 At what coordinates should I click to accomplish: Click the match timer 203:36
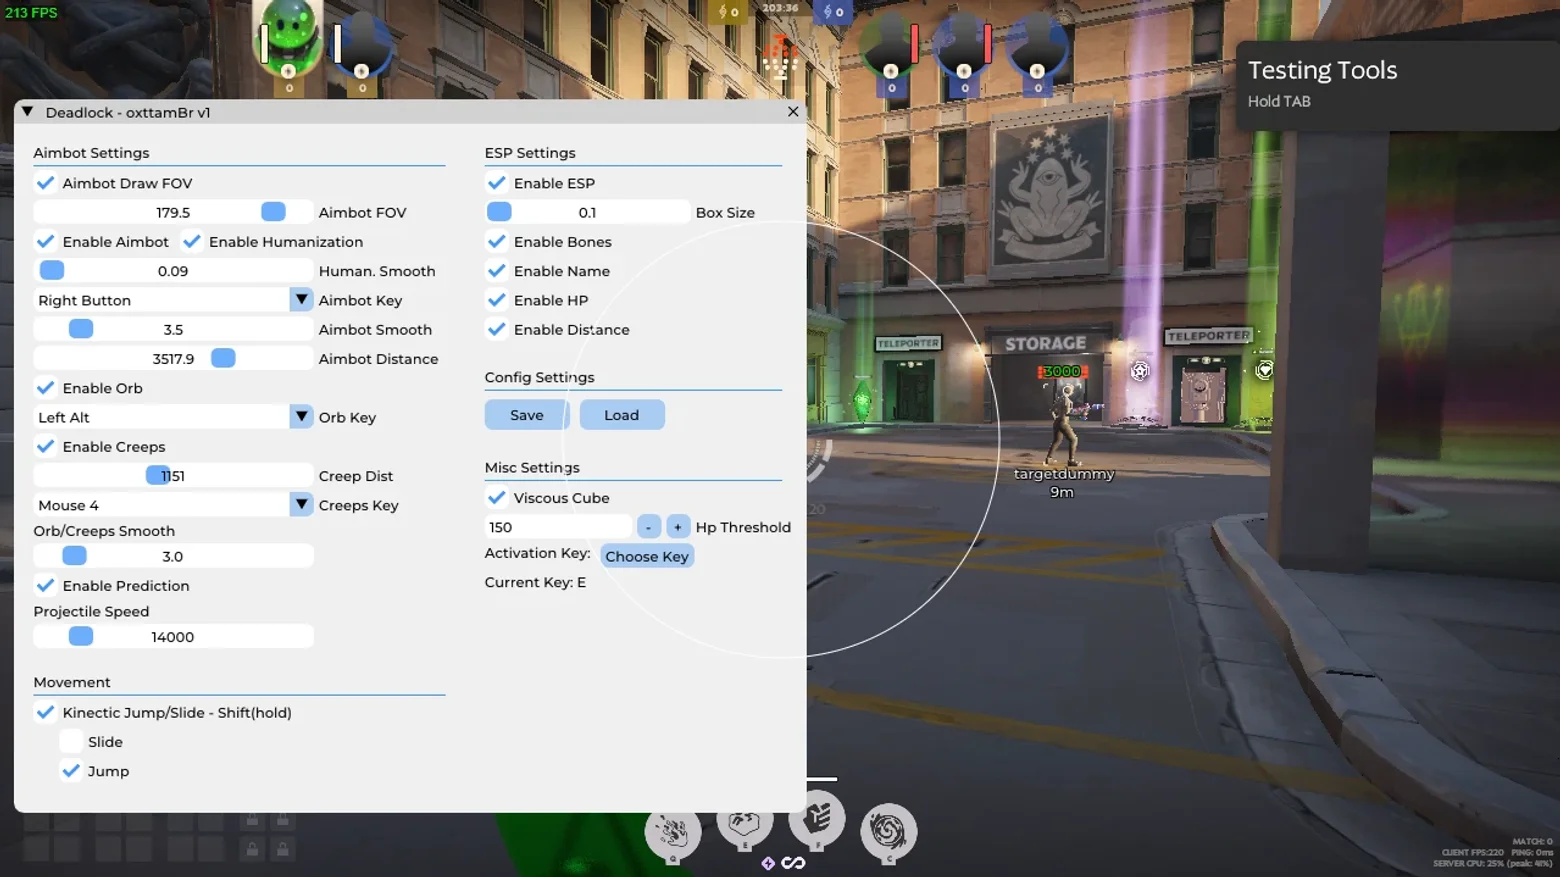(780, 8)
